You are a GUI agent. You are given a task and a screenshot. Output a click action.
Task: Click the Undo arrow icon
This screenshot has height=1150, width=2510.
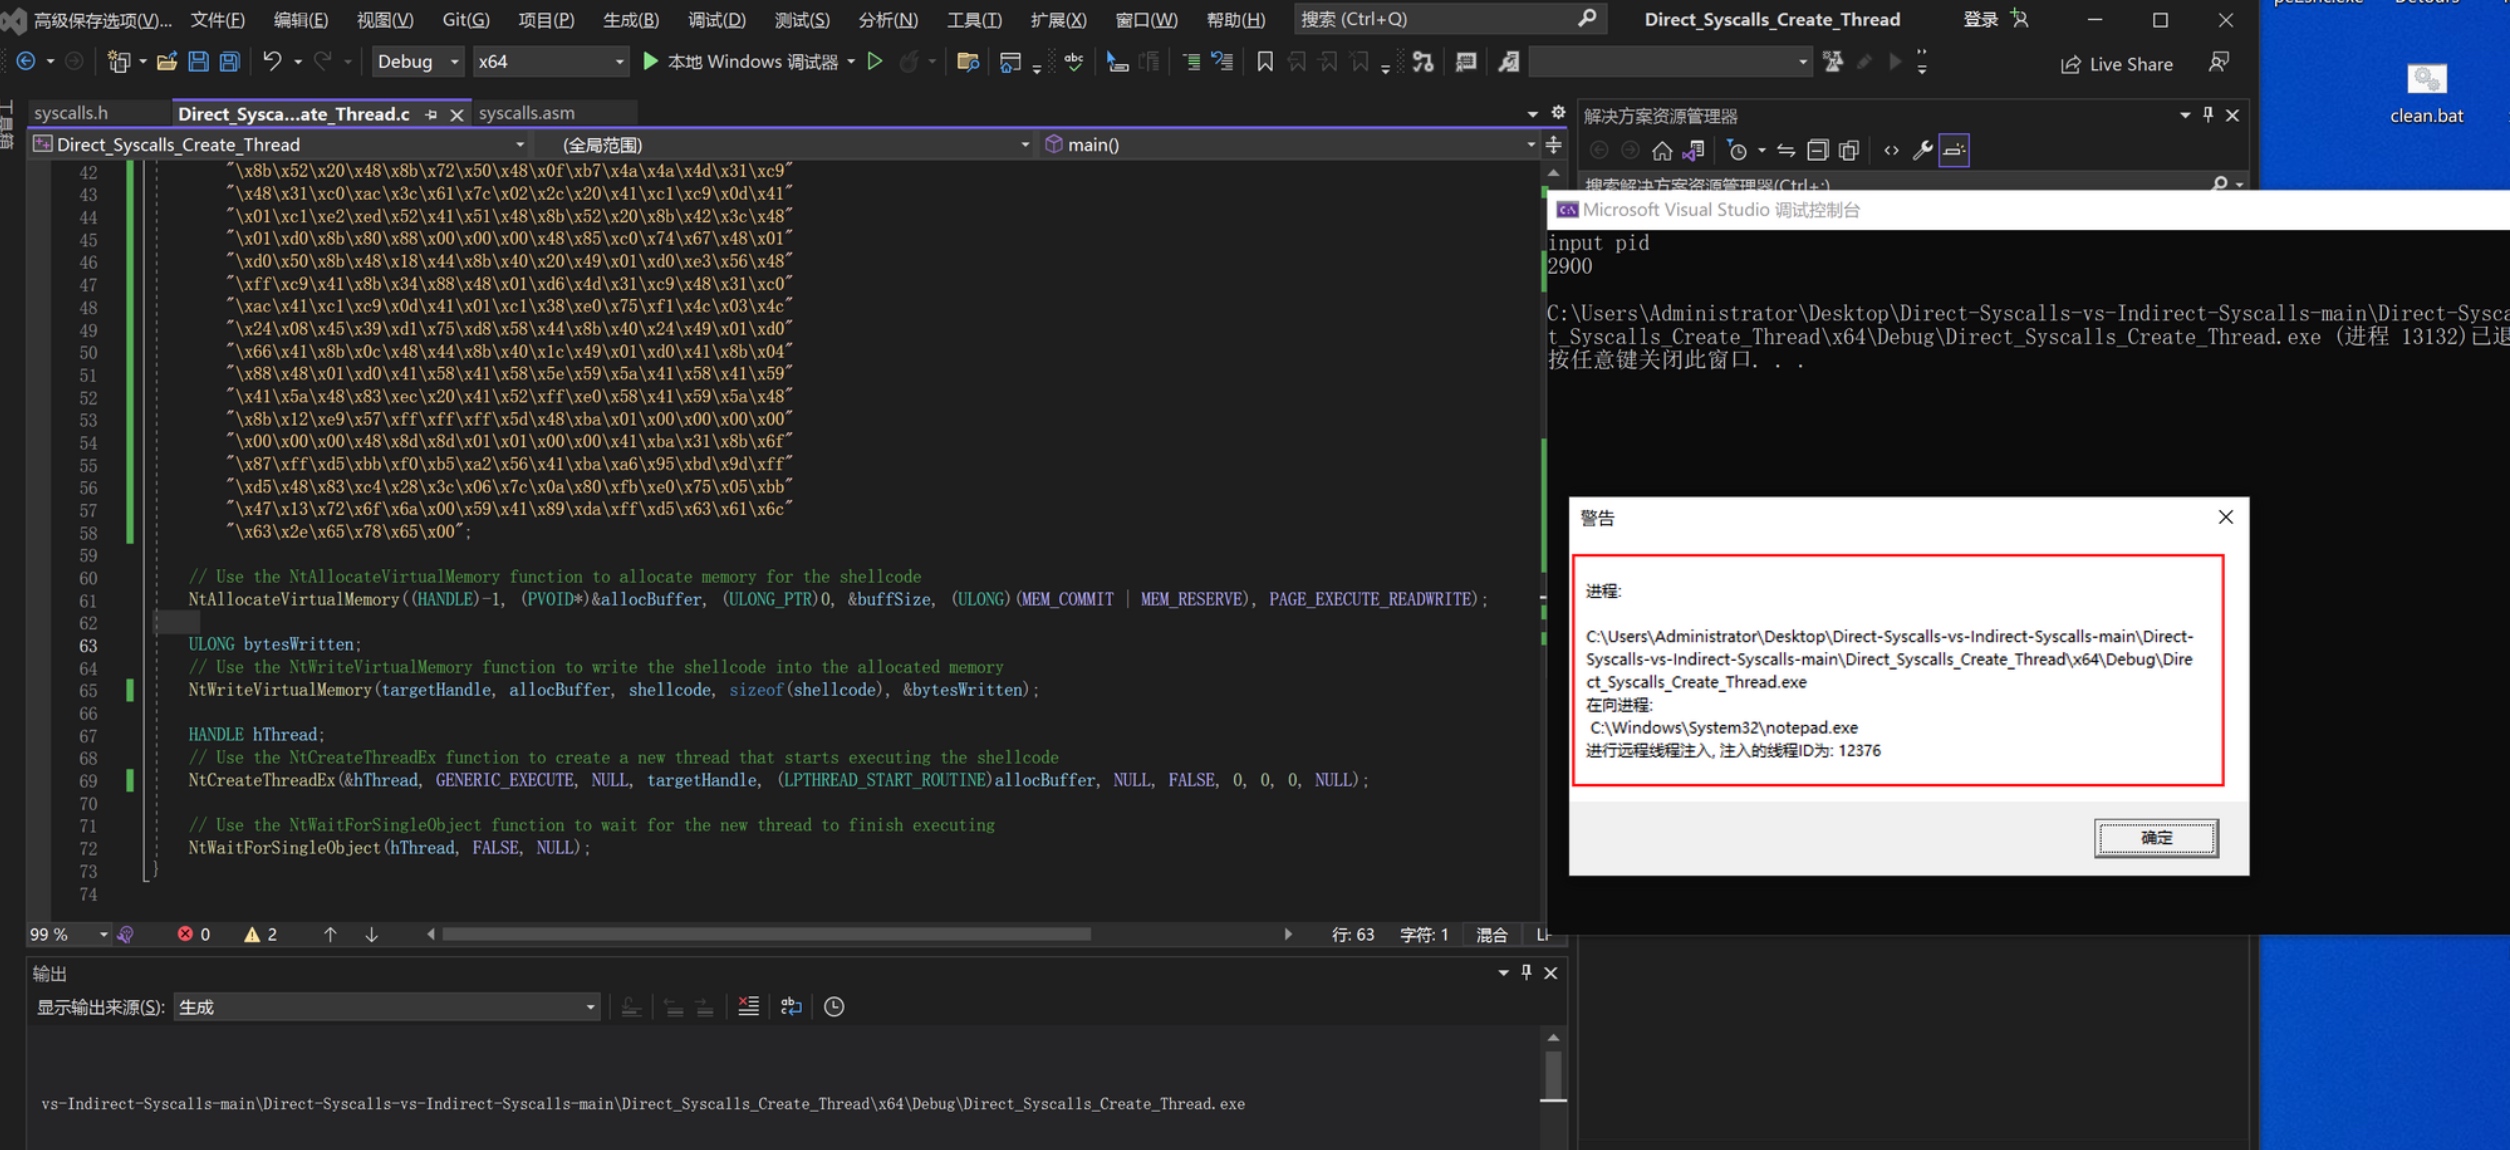point(272,62)
